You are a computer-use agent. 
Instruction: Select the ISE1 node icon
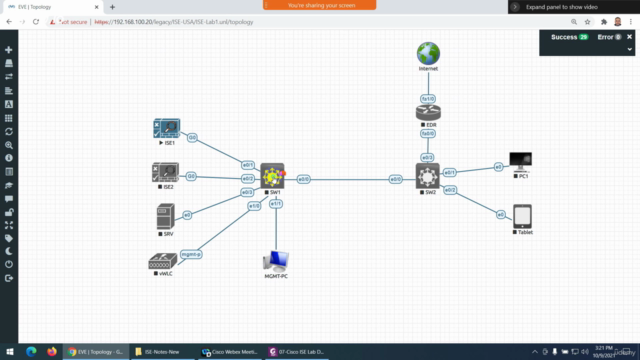(167, 128)
